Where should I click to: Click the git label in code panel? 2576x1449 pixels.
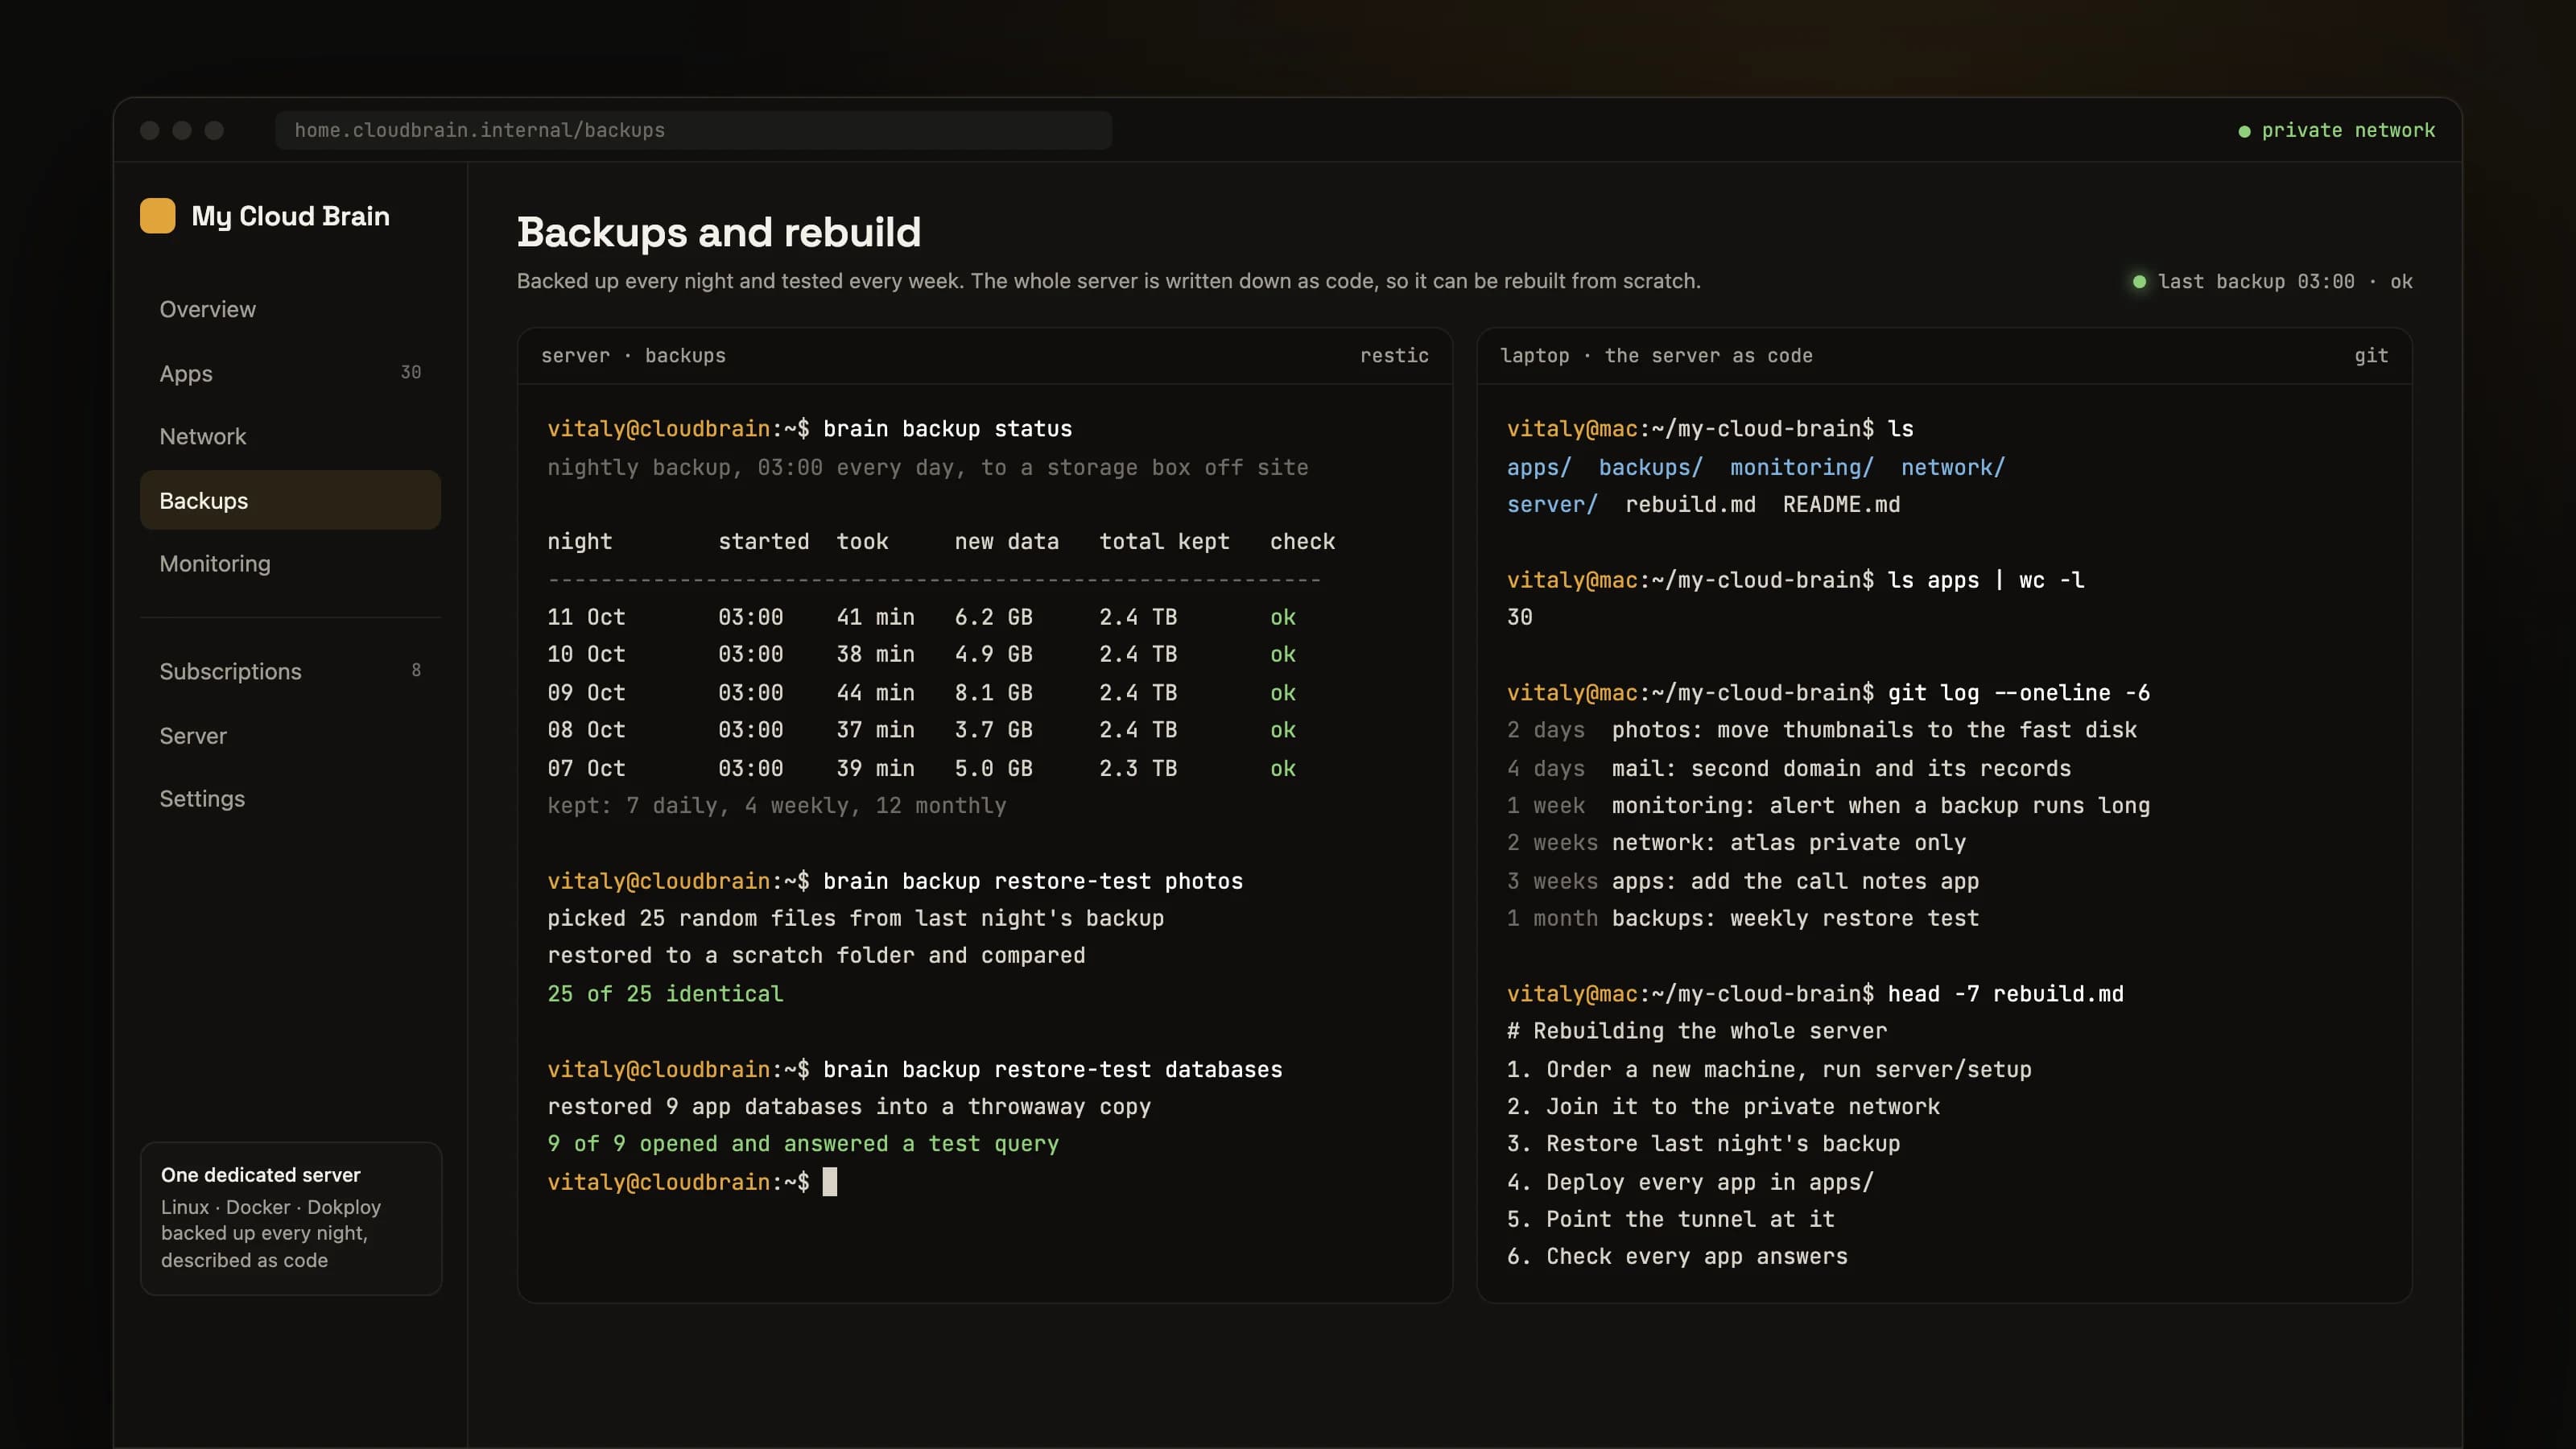2371,356
